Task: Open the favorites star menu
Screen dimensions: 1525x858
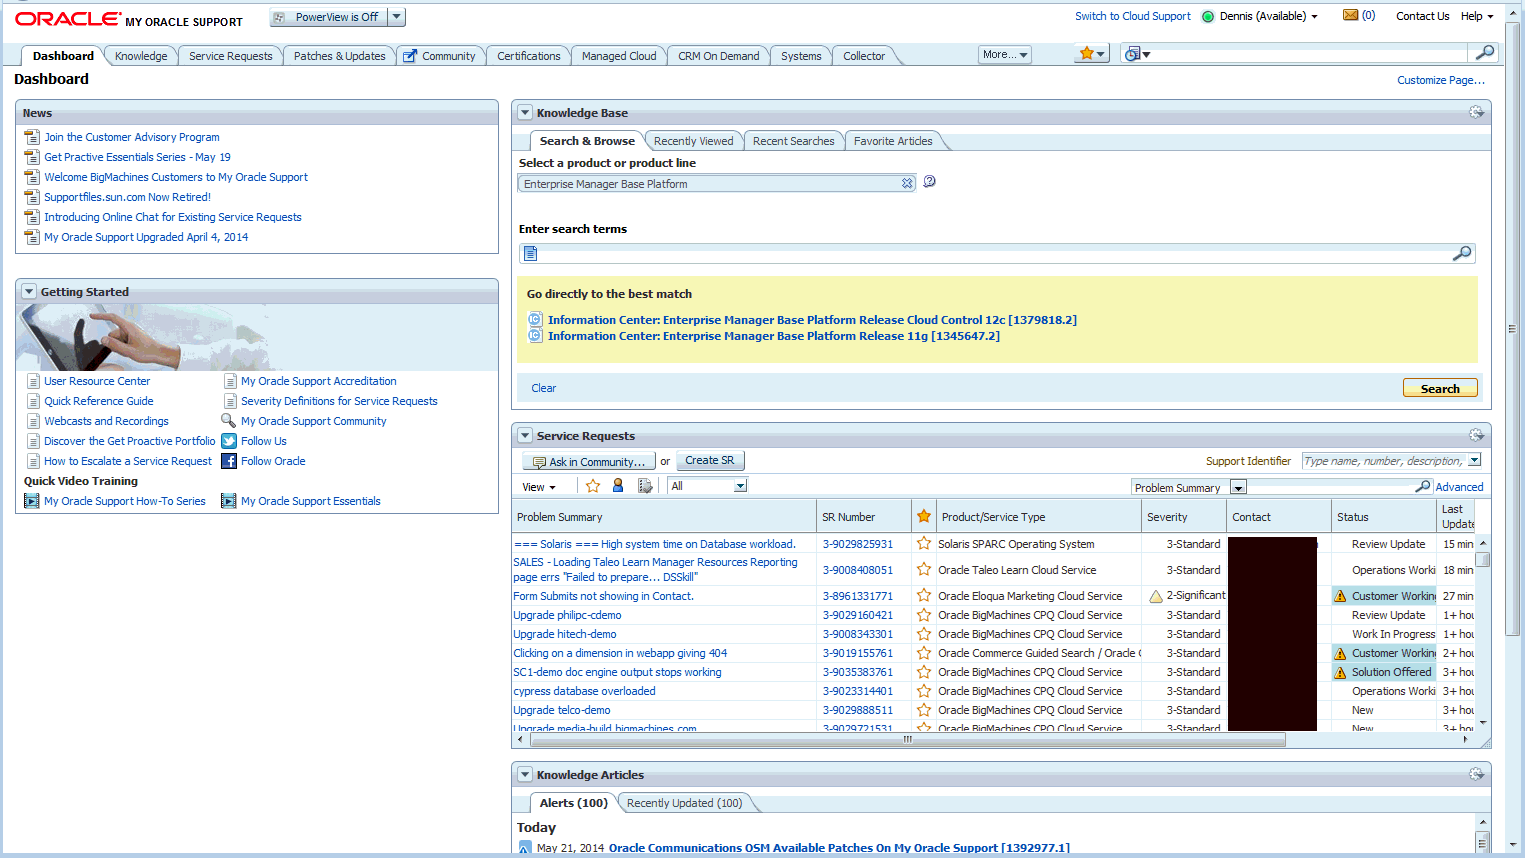Action: tap(1091, 53)
